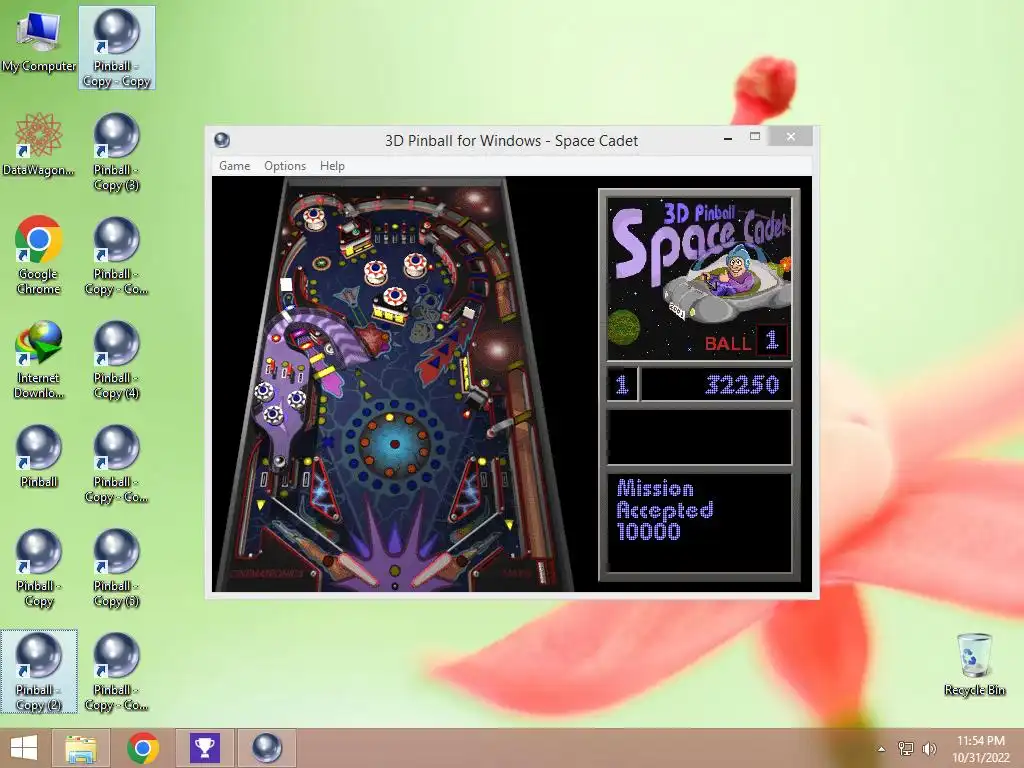Viewport: 1024px width, 768px height.
Task: Click the Pinball taskbar button
Action: (266, 748)
